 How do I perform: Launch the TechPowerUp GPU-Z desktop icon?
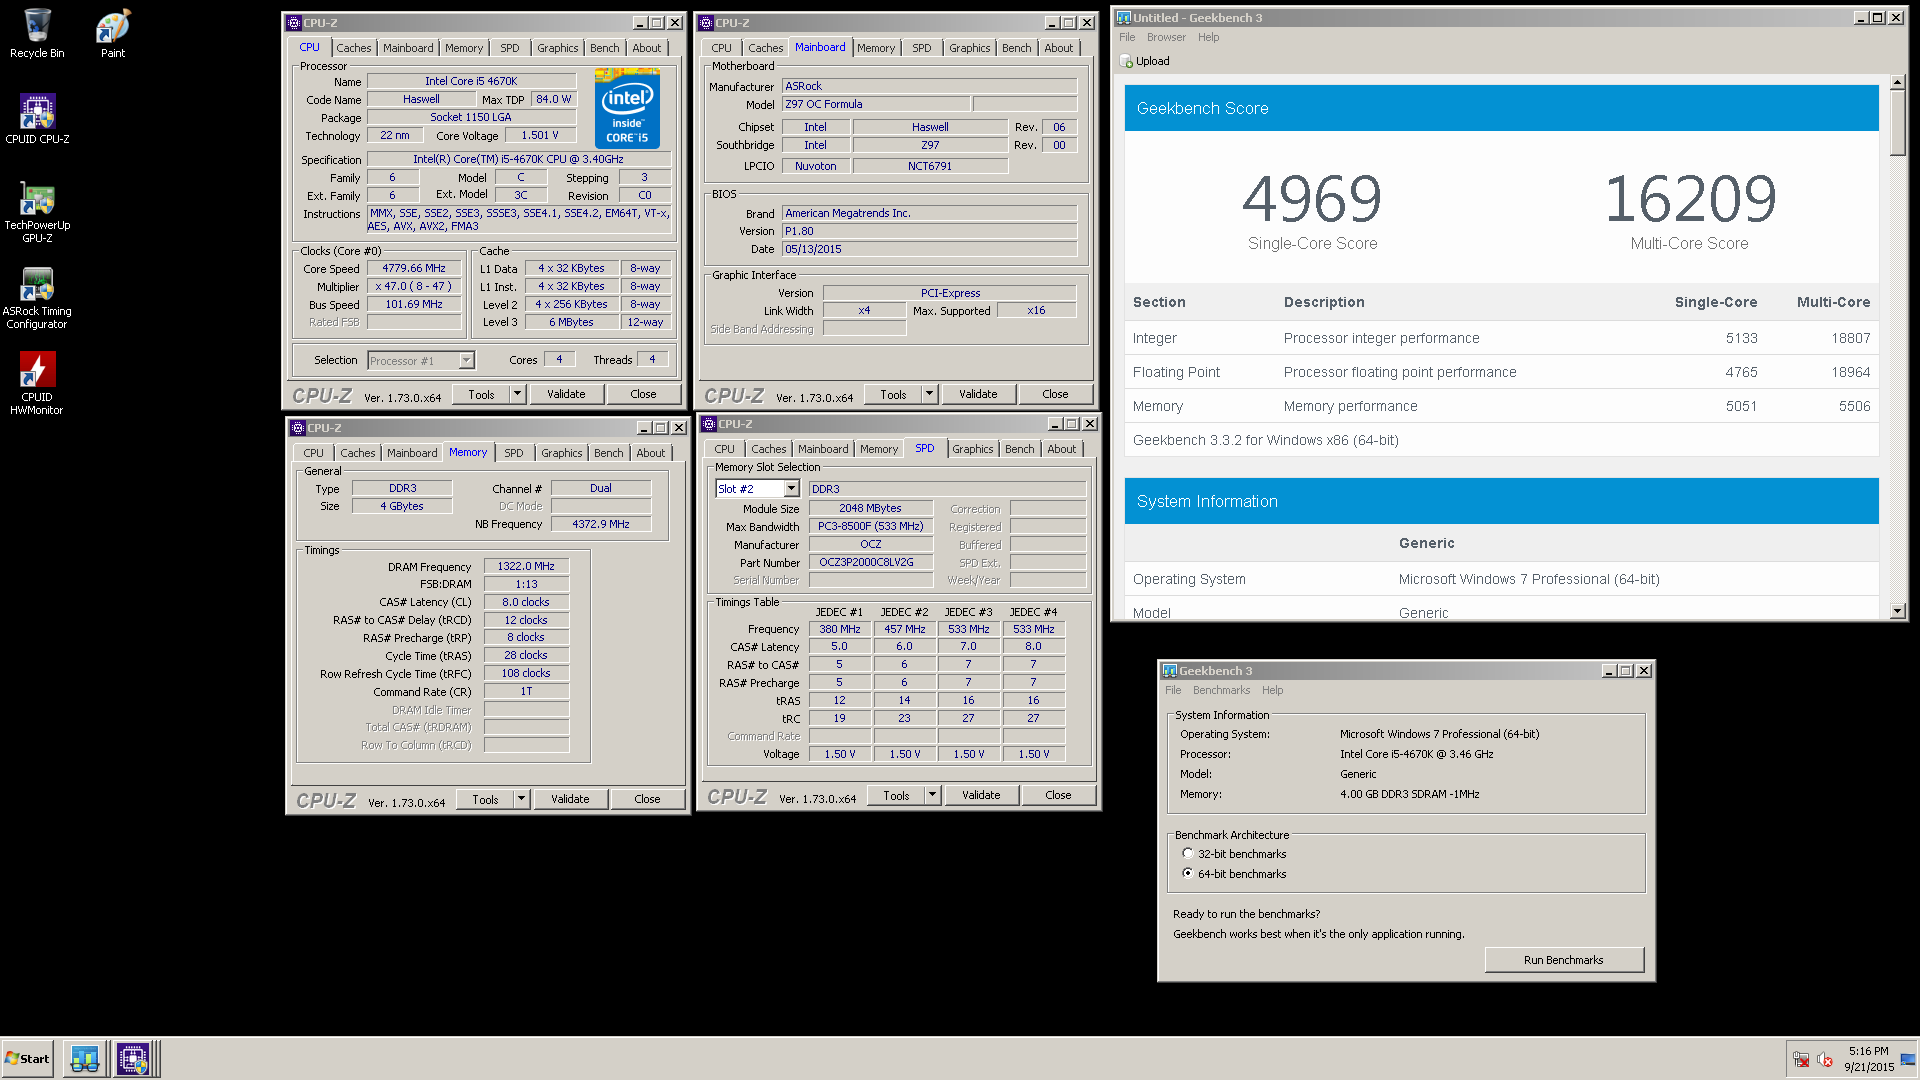(37, 211)
